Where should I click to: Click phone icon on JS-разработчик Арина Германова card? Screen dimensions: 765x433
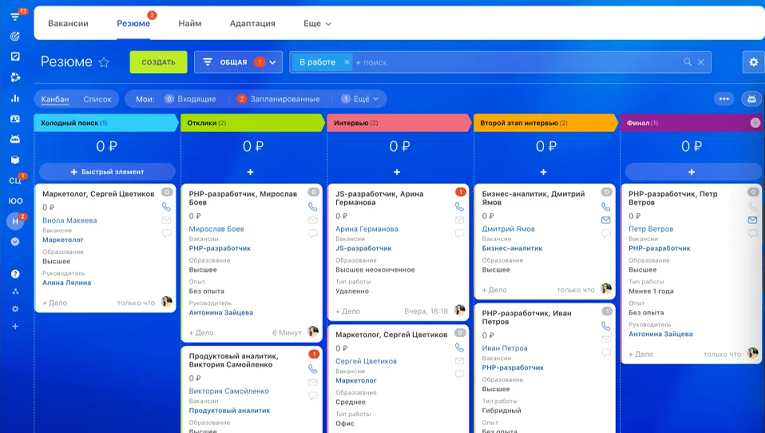point(460,207)
